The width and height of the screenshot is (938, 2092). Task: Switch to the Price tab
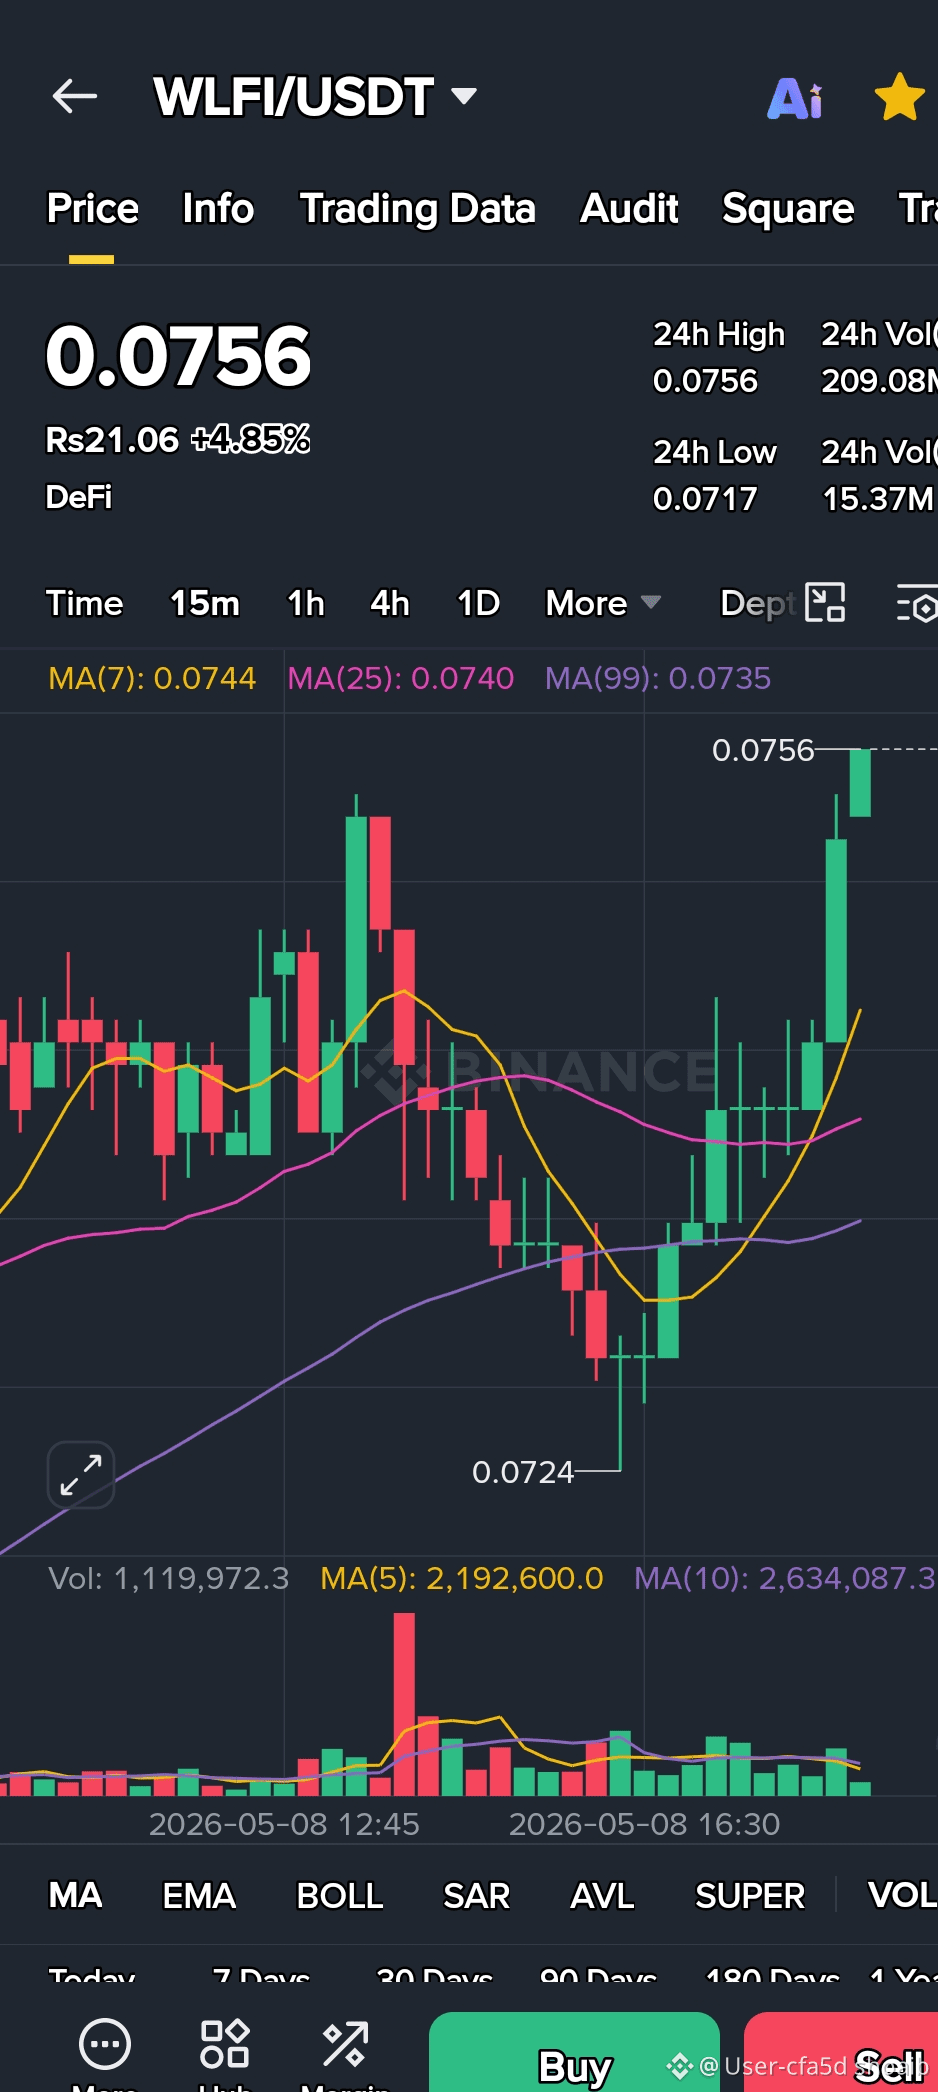(92, 209)
